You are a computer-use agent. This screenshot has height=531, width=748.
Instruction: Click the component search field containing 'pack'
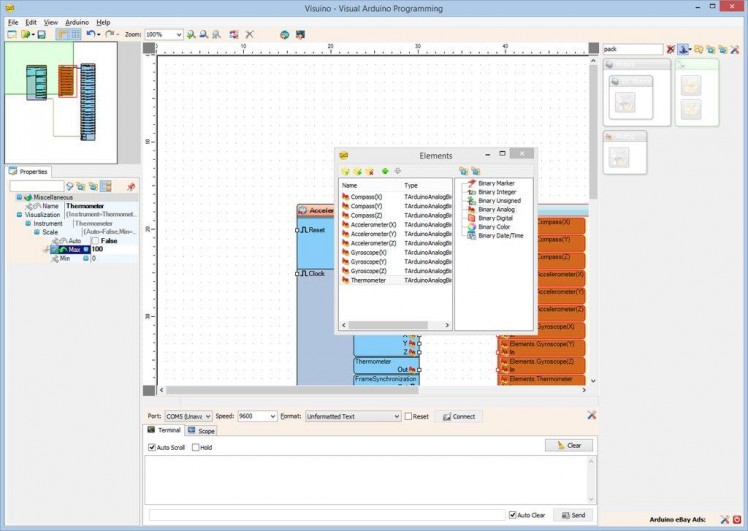pos(633,48)
